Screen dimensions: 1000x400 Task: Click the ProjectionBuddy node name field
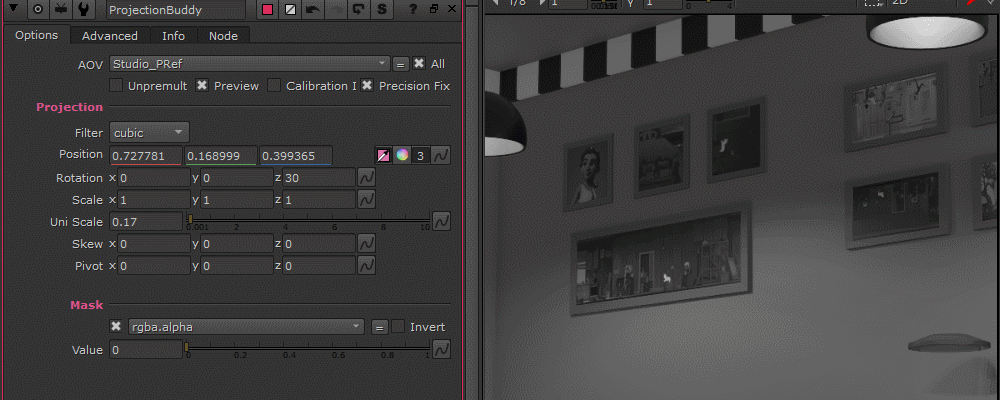175,10
